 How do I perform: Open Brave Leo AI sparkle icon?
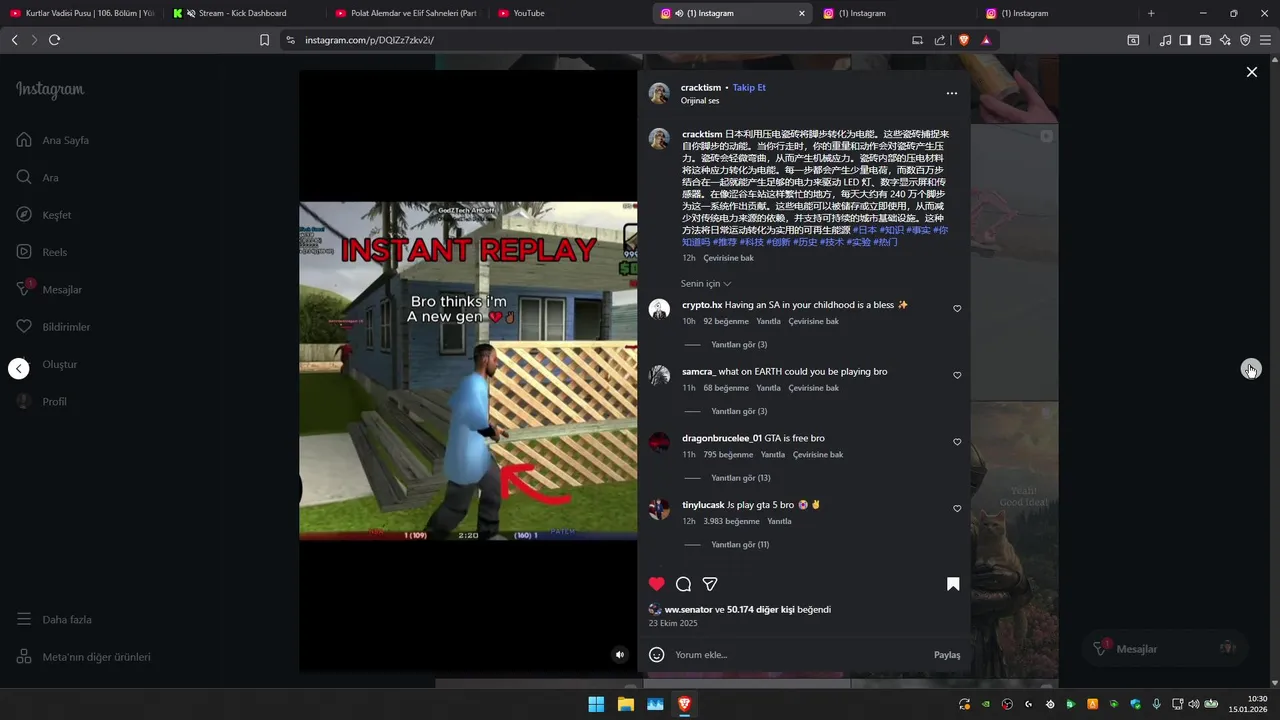point(1225,40)
